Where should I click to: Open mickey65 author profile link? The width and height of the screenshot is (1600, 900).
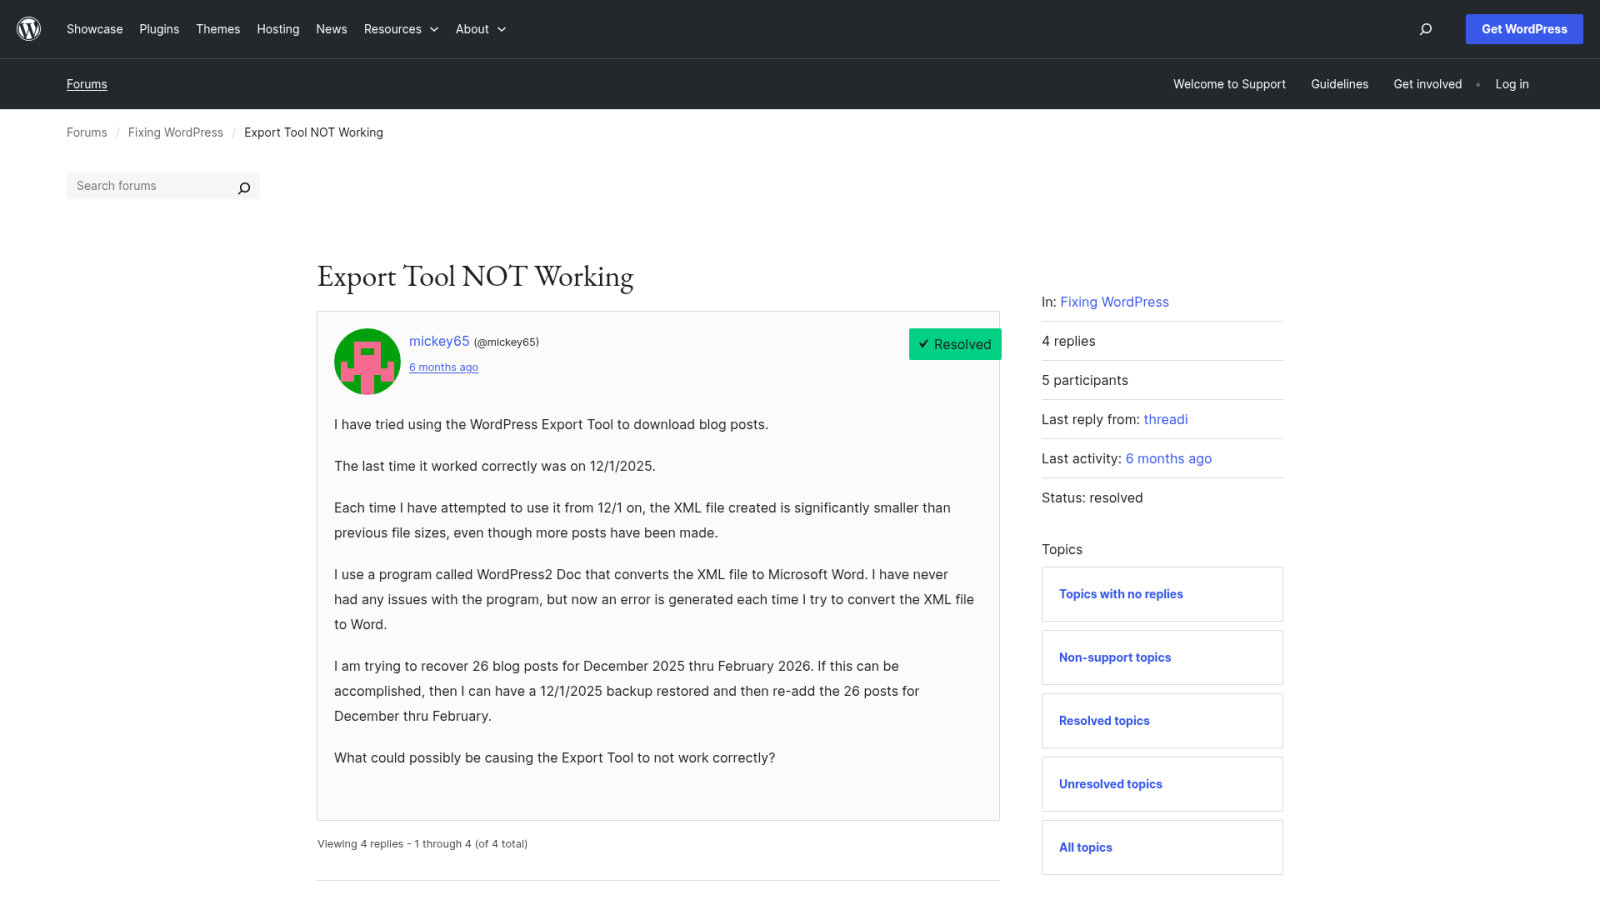pyautogui.click(x=439, y=341)
